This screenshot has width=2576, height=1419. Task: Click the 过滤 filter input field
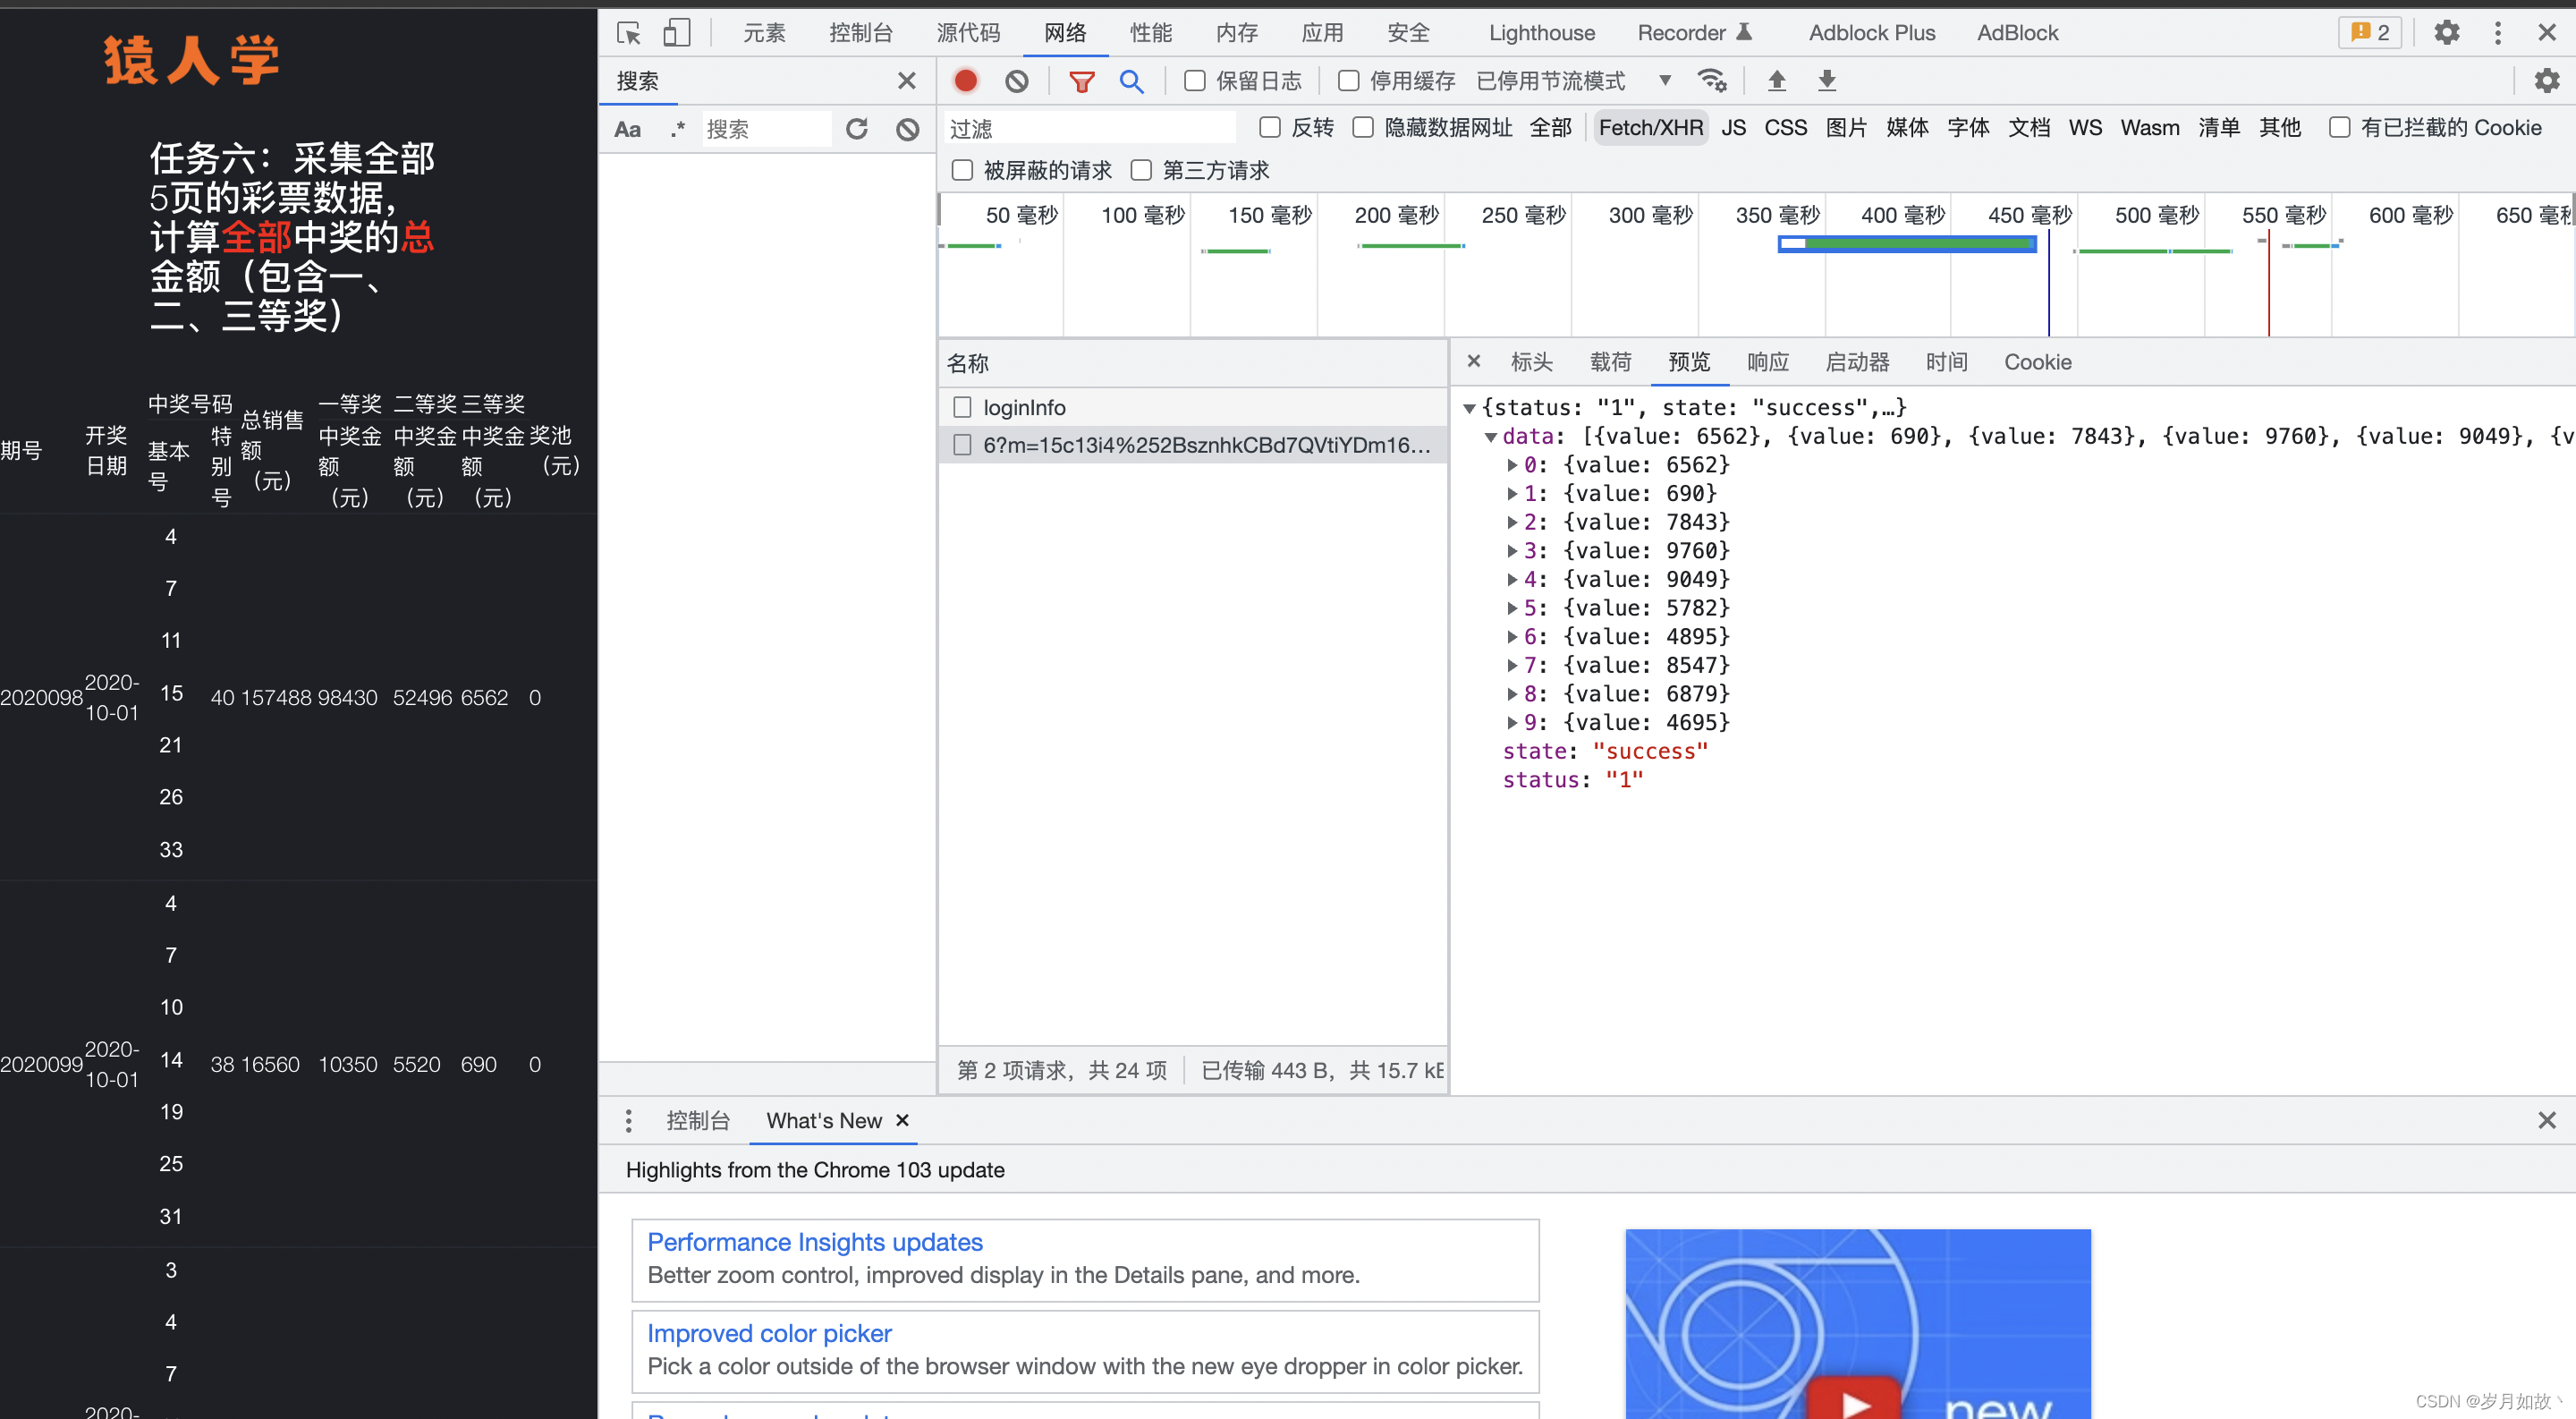pyautogui.click(x=1090, y=129)
